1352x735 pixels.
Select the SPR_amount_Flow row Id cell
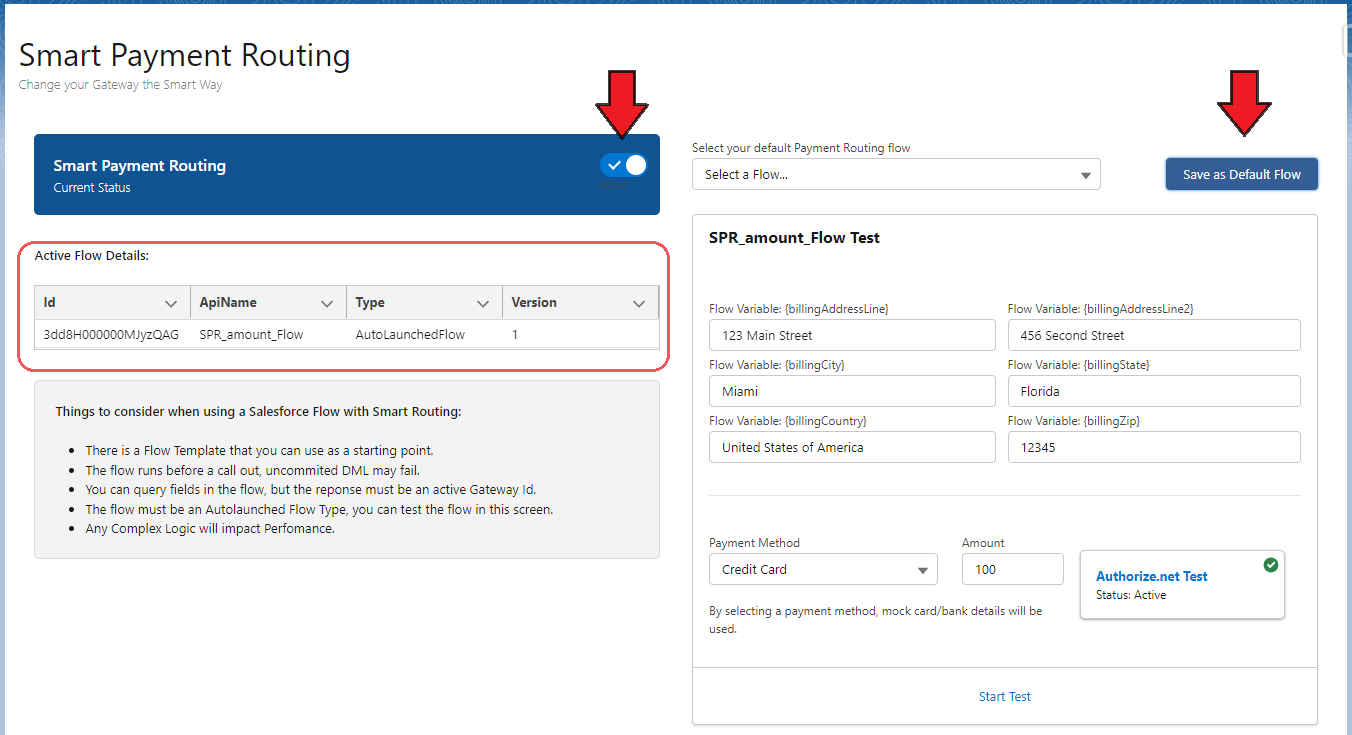click(111, 335)
